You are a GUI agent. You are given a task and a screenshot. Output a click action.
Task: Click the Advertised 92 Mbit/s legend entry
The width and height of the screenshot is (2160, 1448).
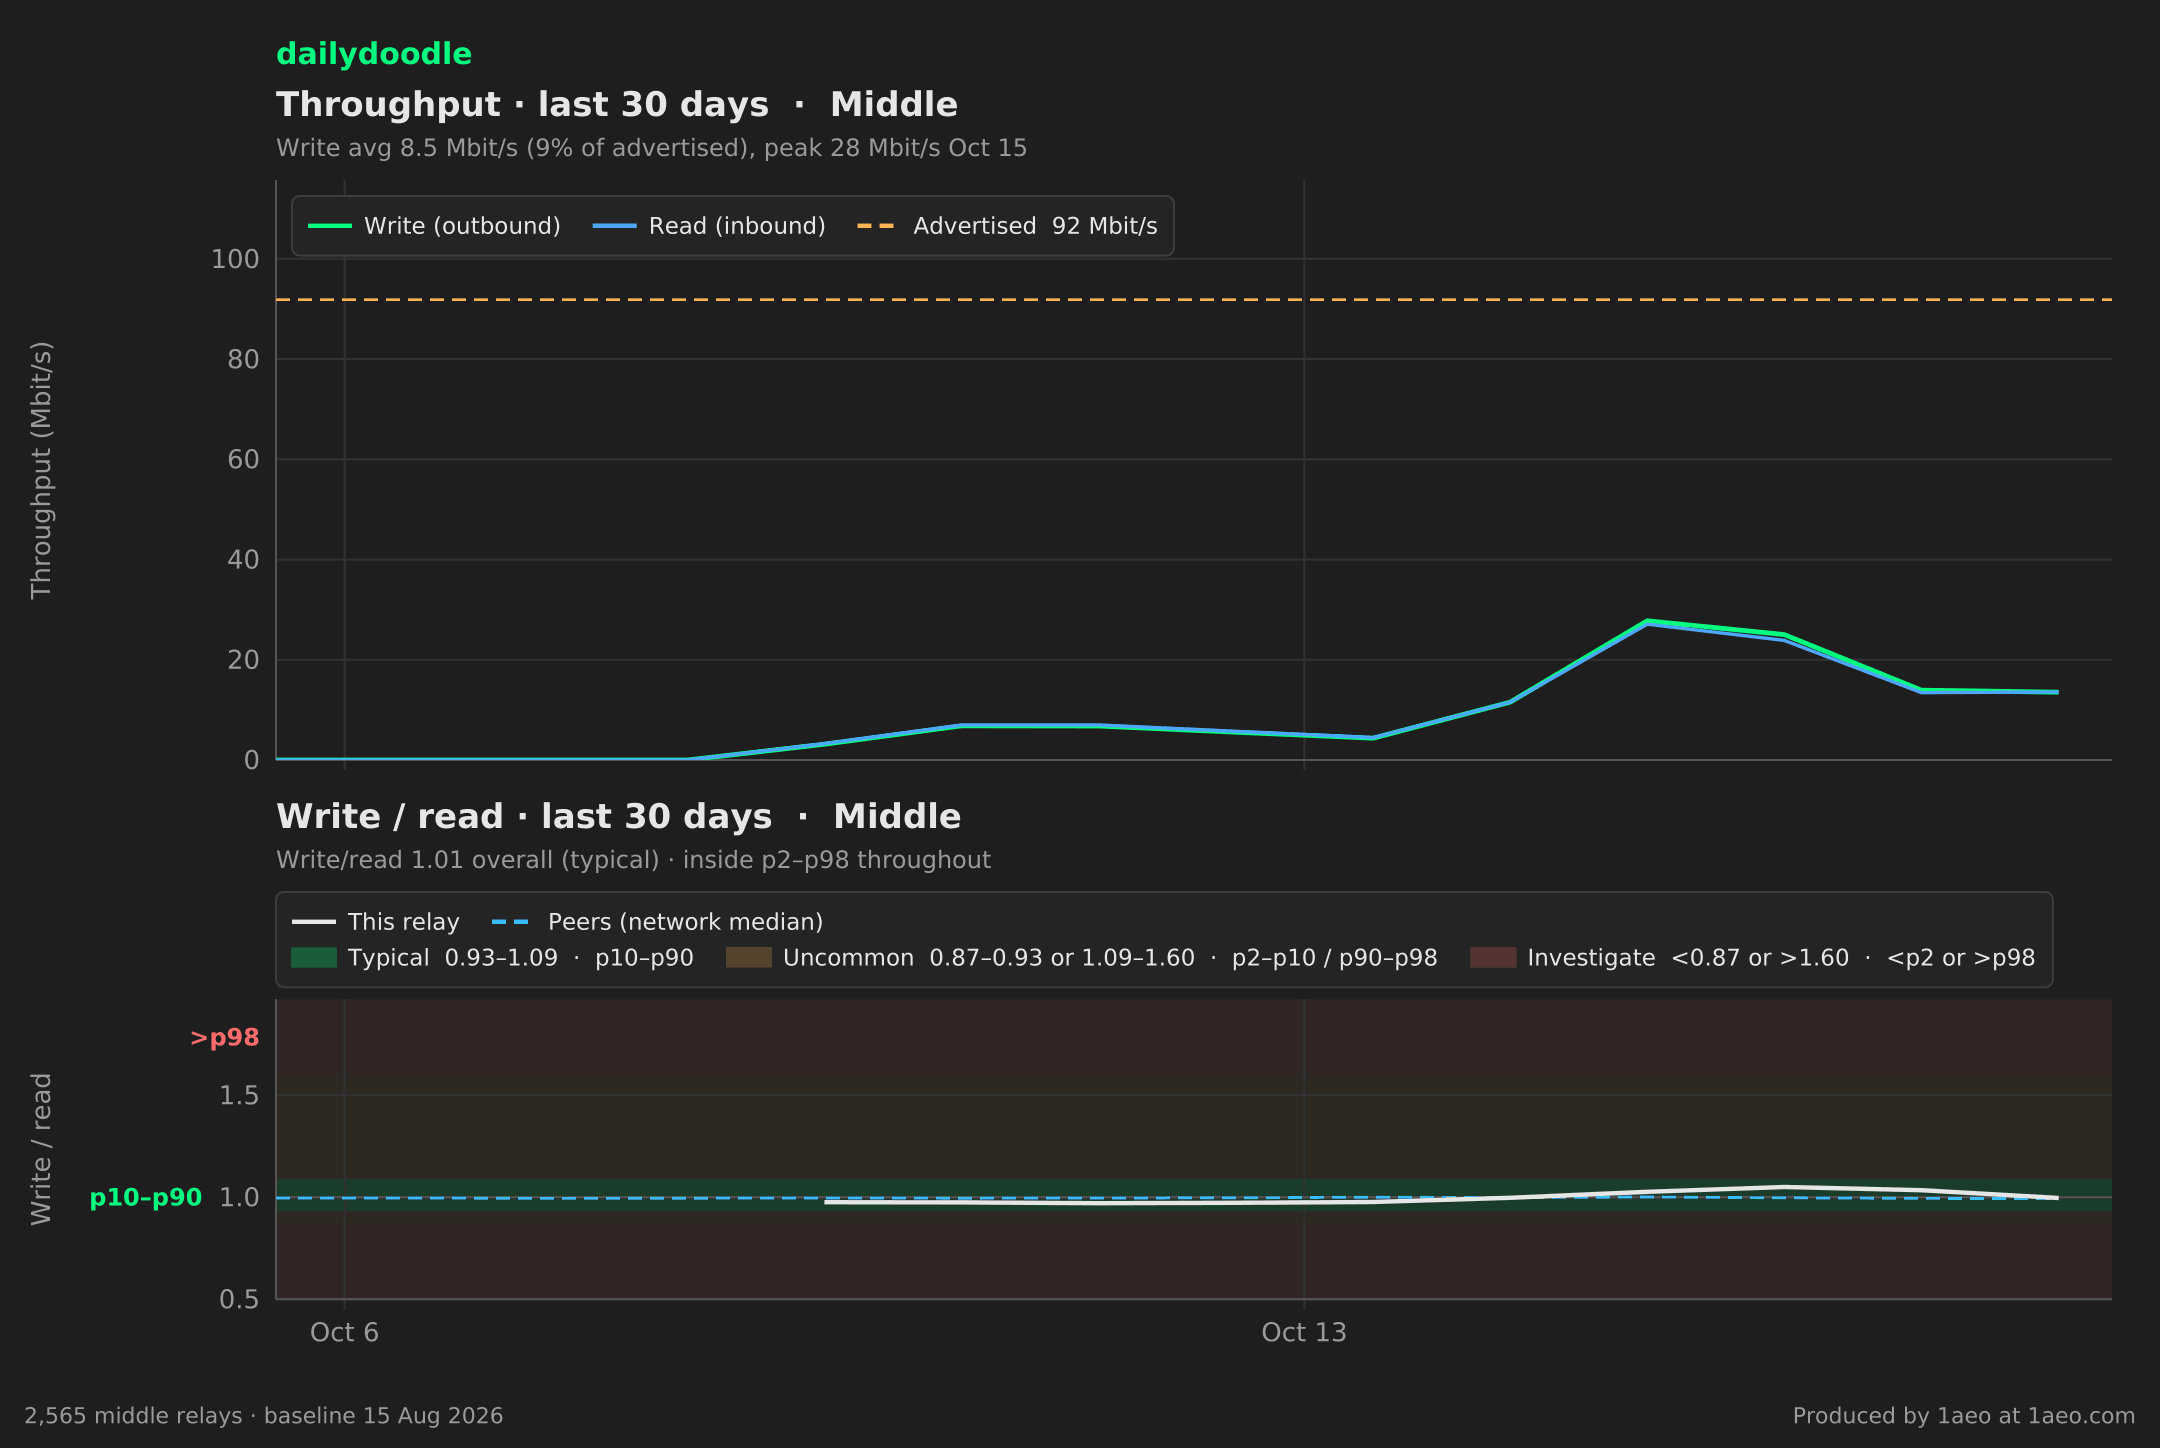[x=1007, y=226]
